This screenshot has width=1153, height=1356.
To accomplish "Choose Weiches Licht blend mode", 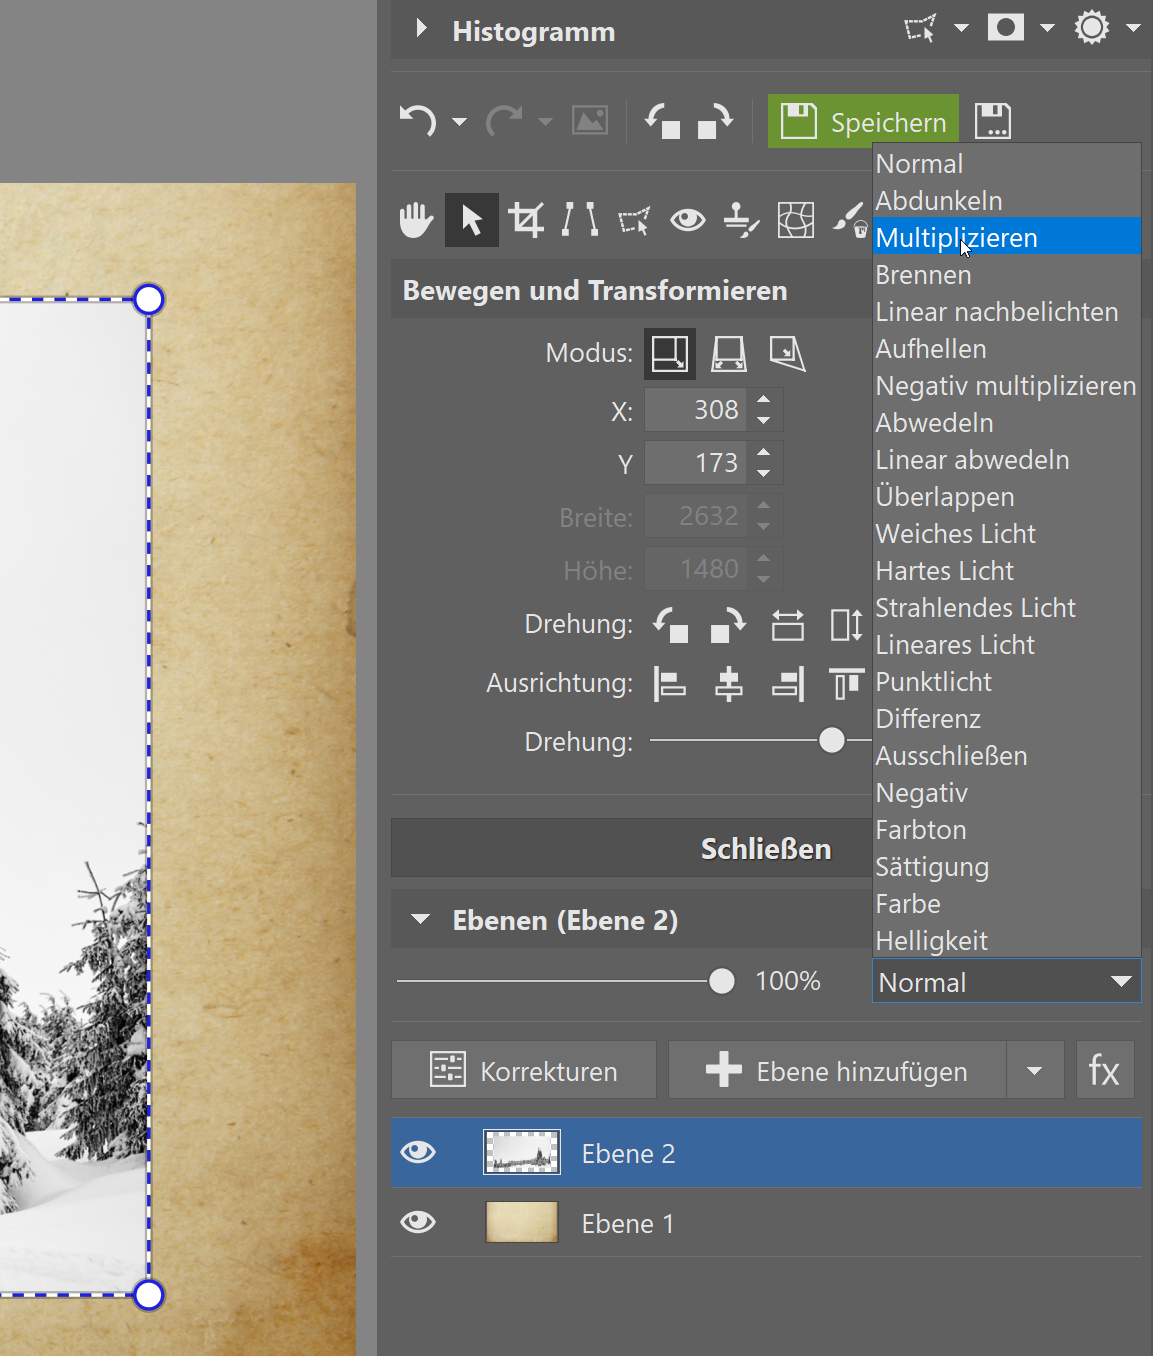I will [x=955, y=534].
